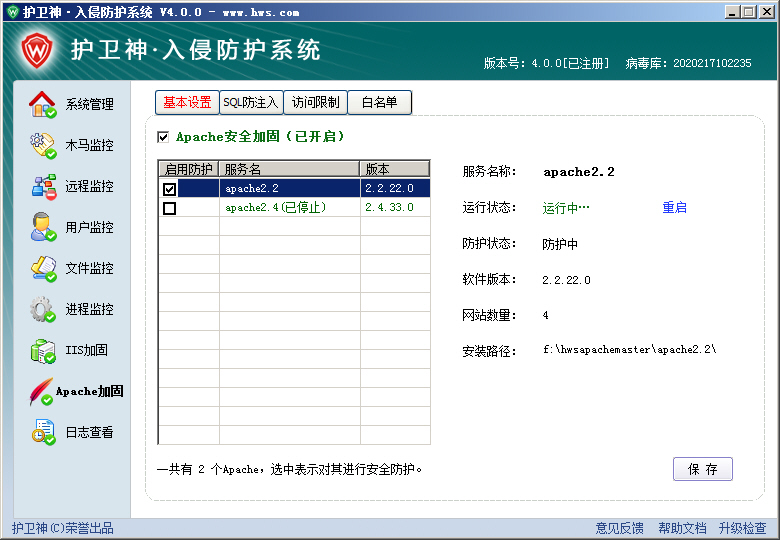This screenshot has height=540, width=780.
Task: Select 文件监控 sidebar label
Action: tap(90, 269)
